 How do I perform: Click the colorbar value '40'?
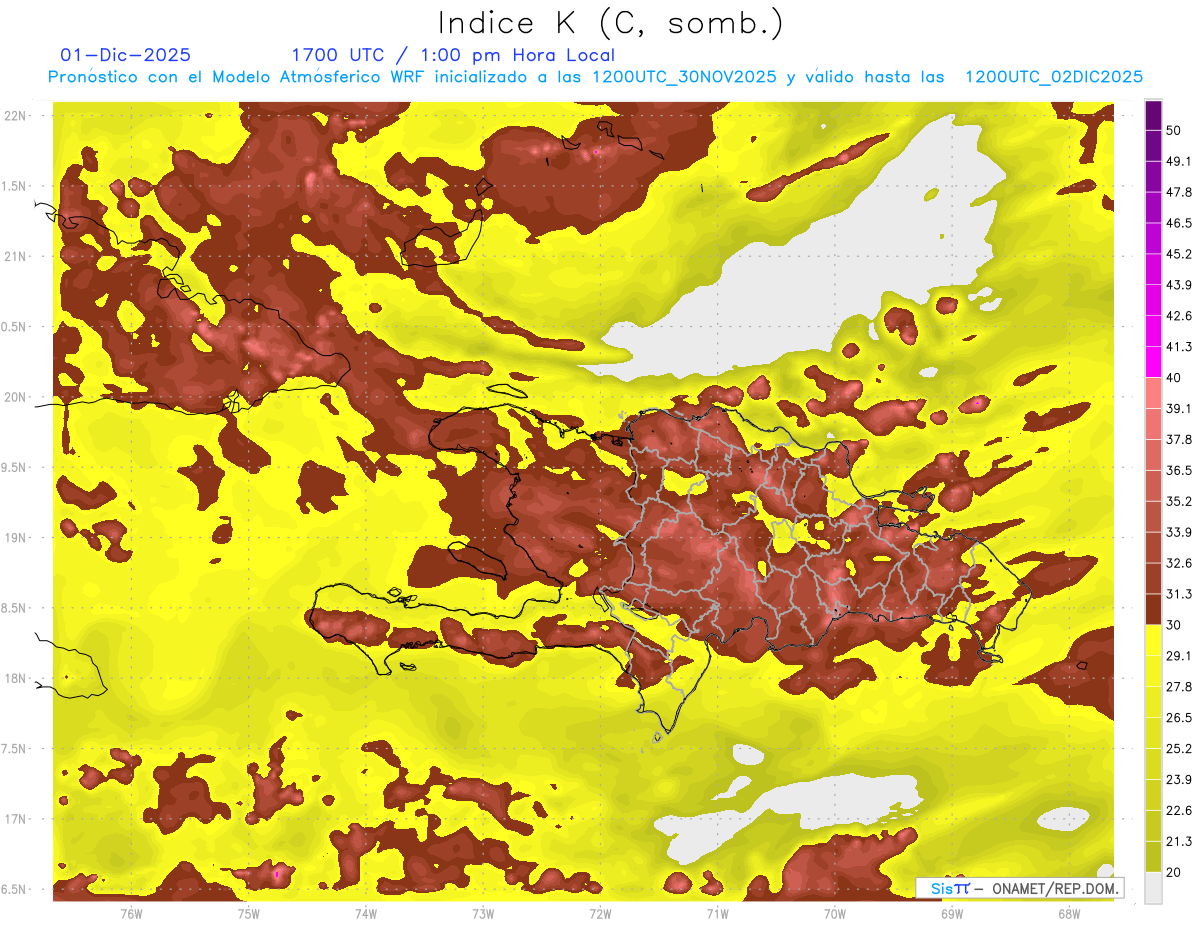coord(1174,377)
